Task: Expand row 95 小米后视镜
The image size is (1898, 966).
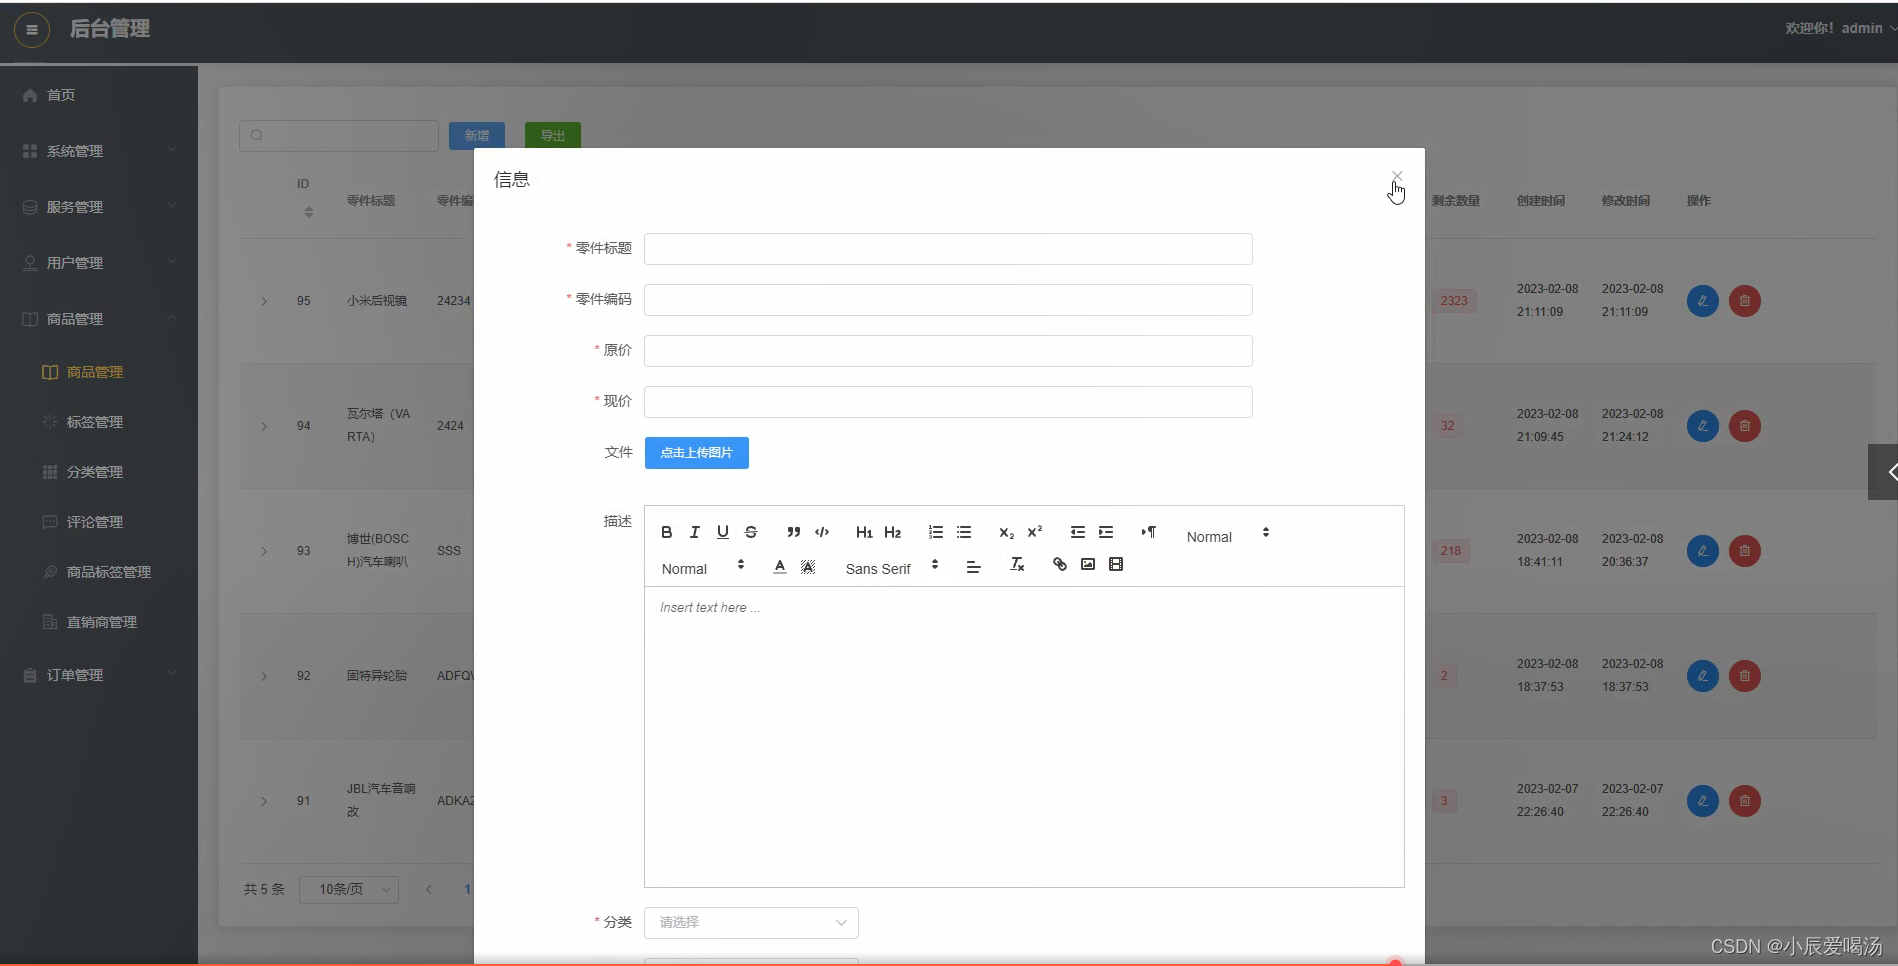Action: click(x=264, y=301)
